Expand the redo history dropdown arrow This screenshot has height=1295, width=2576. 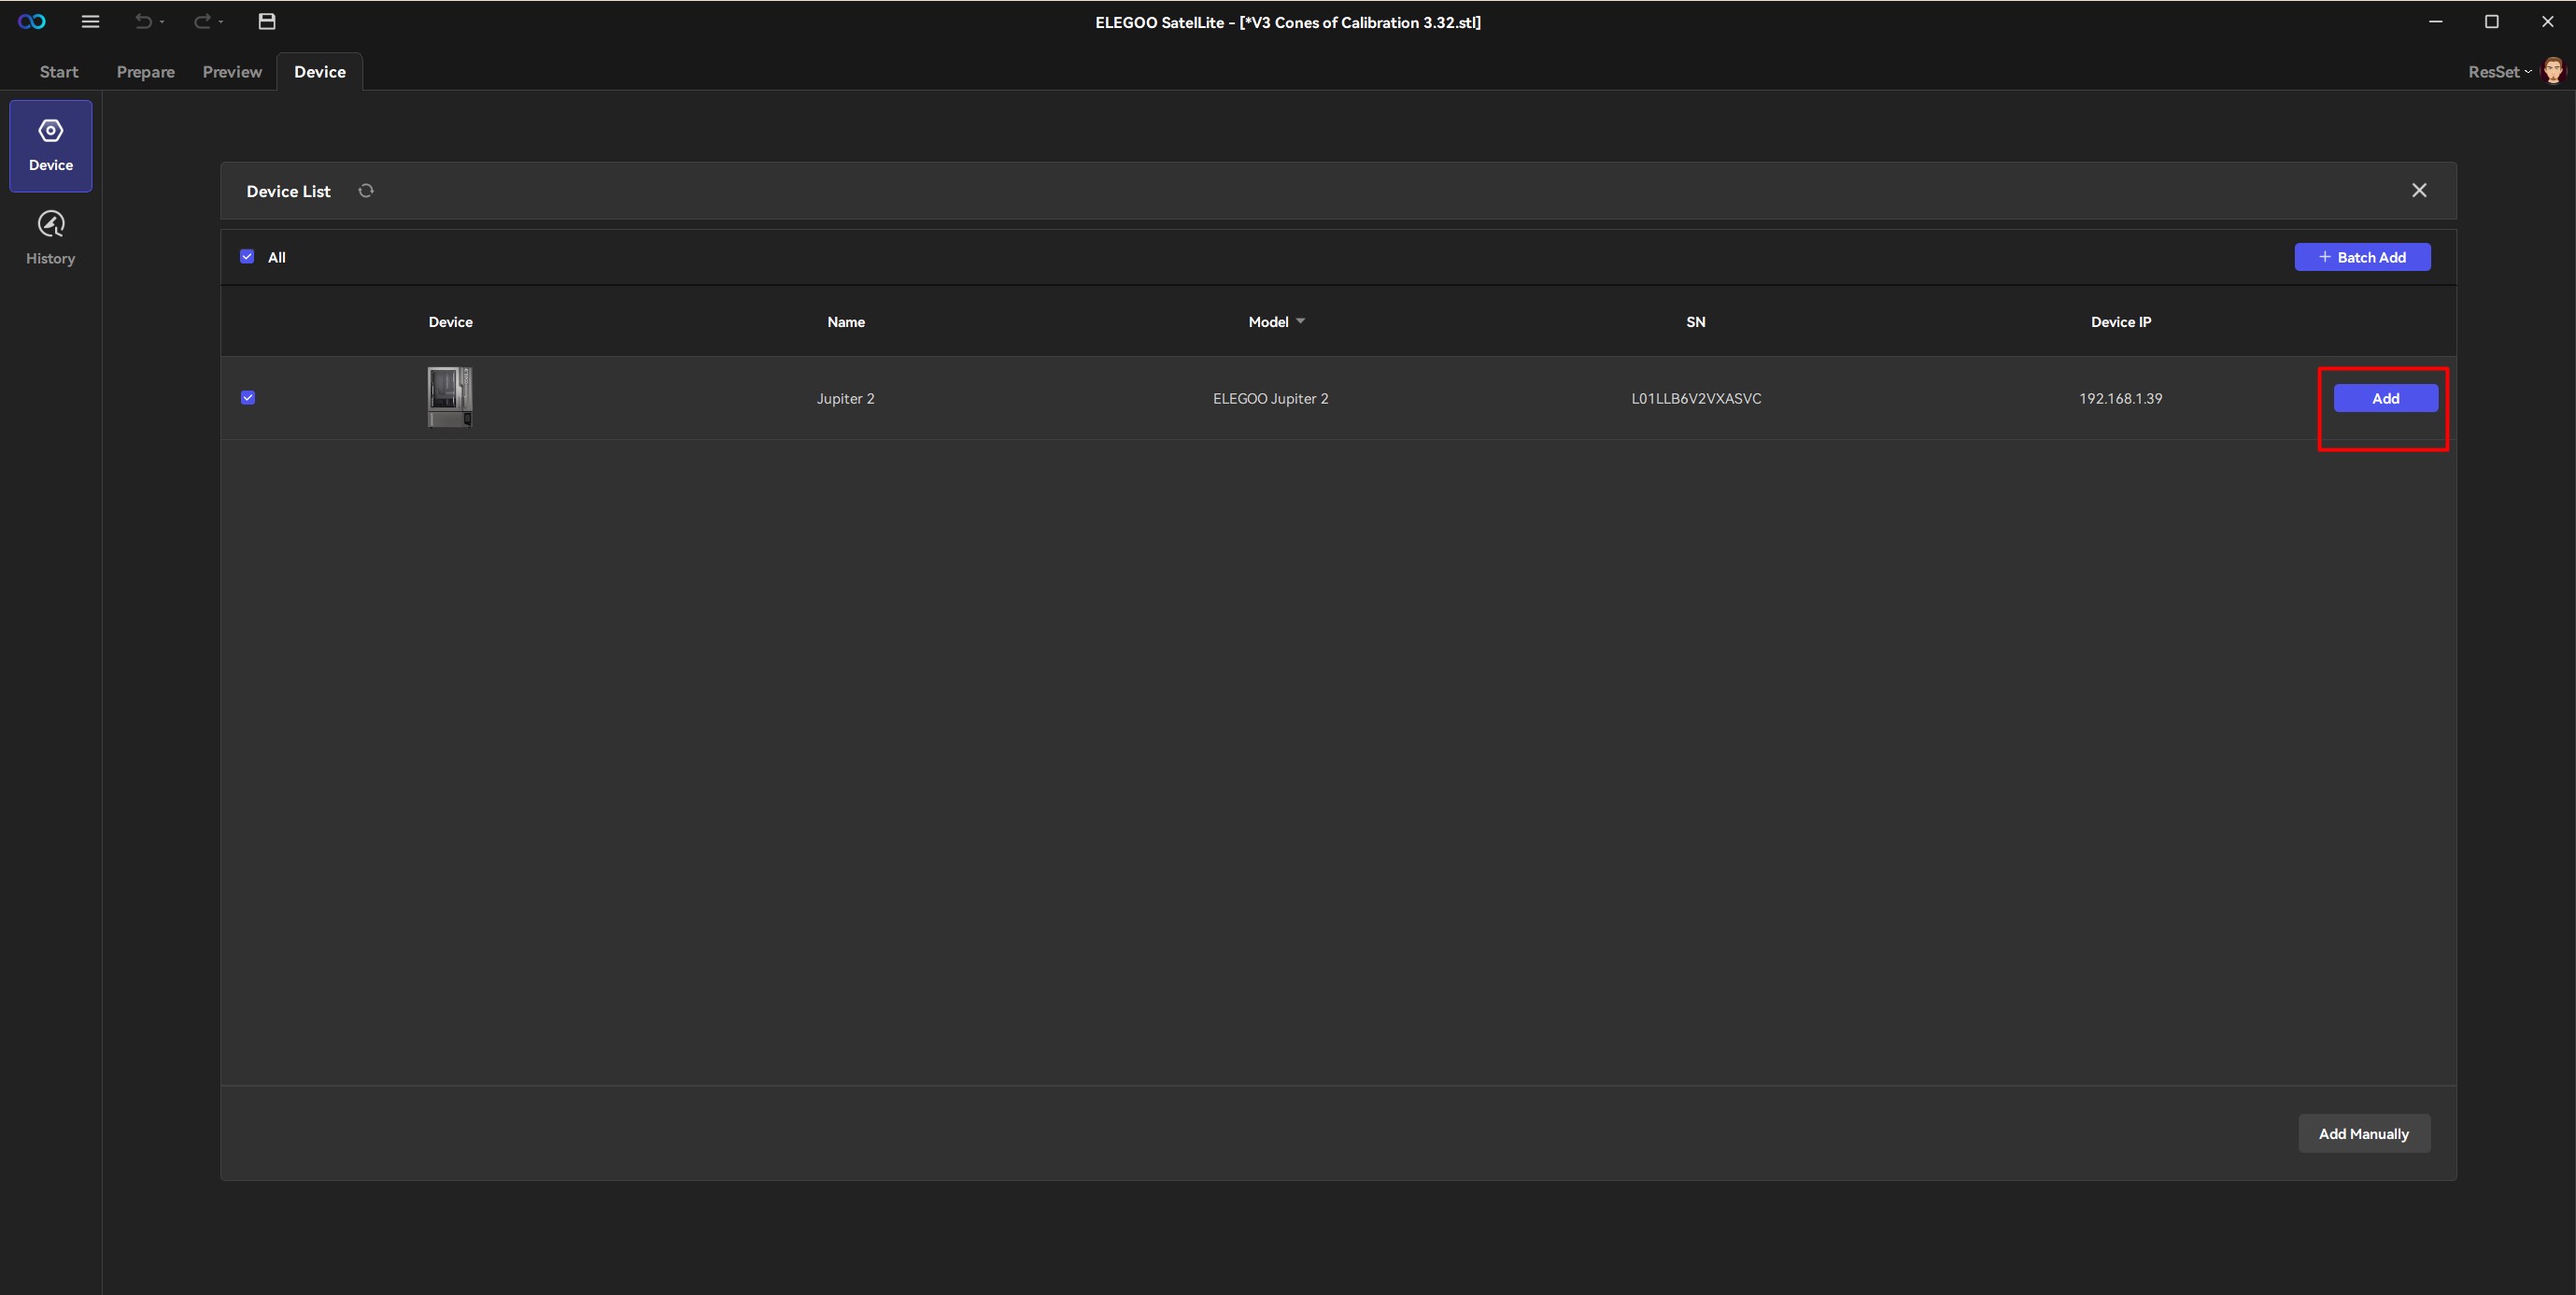[x=221, y=22]
